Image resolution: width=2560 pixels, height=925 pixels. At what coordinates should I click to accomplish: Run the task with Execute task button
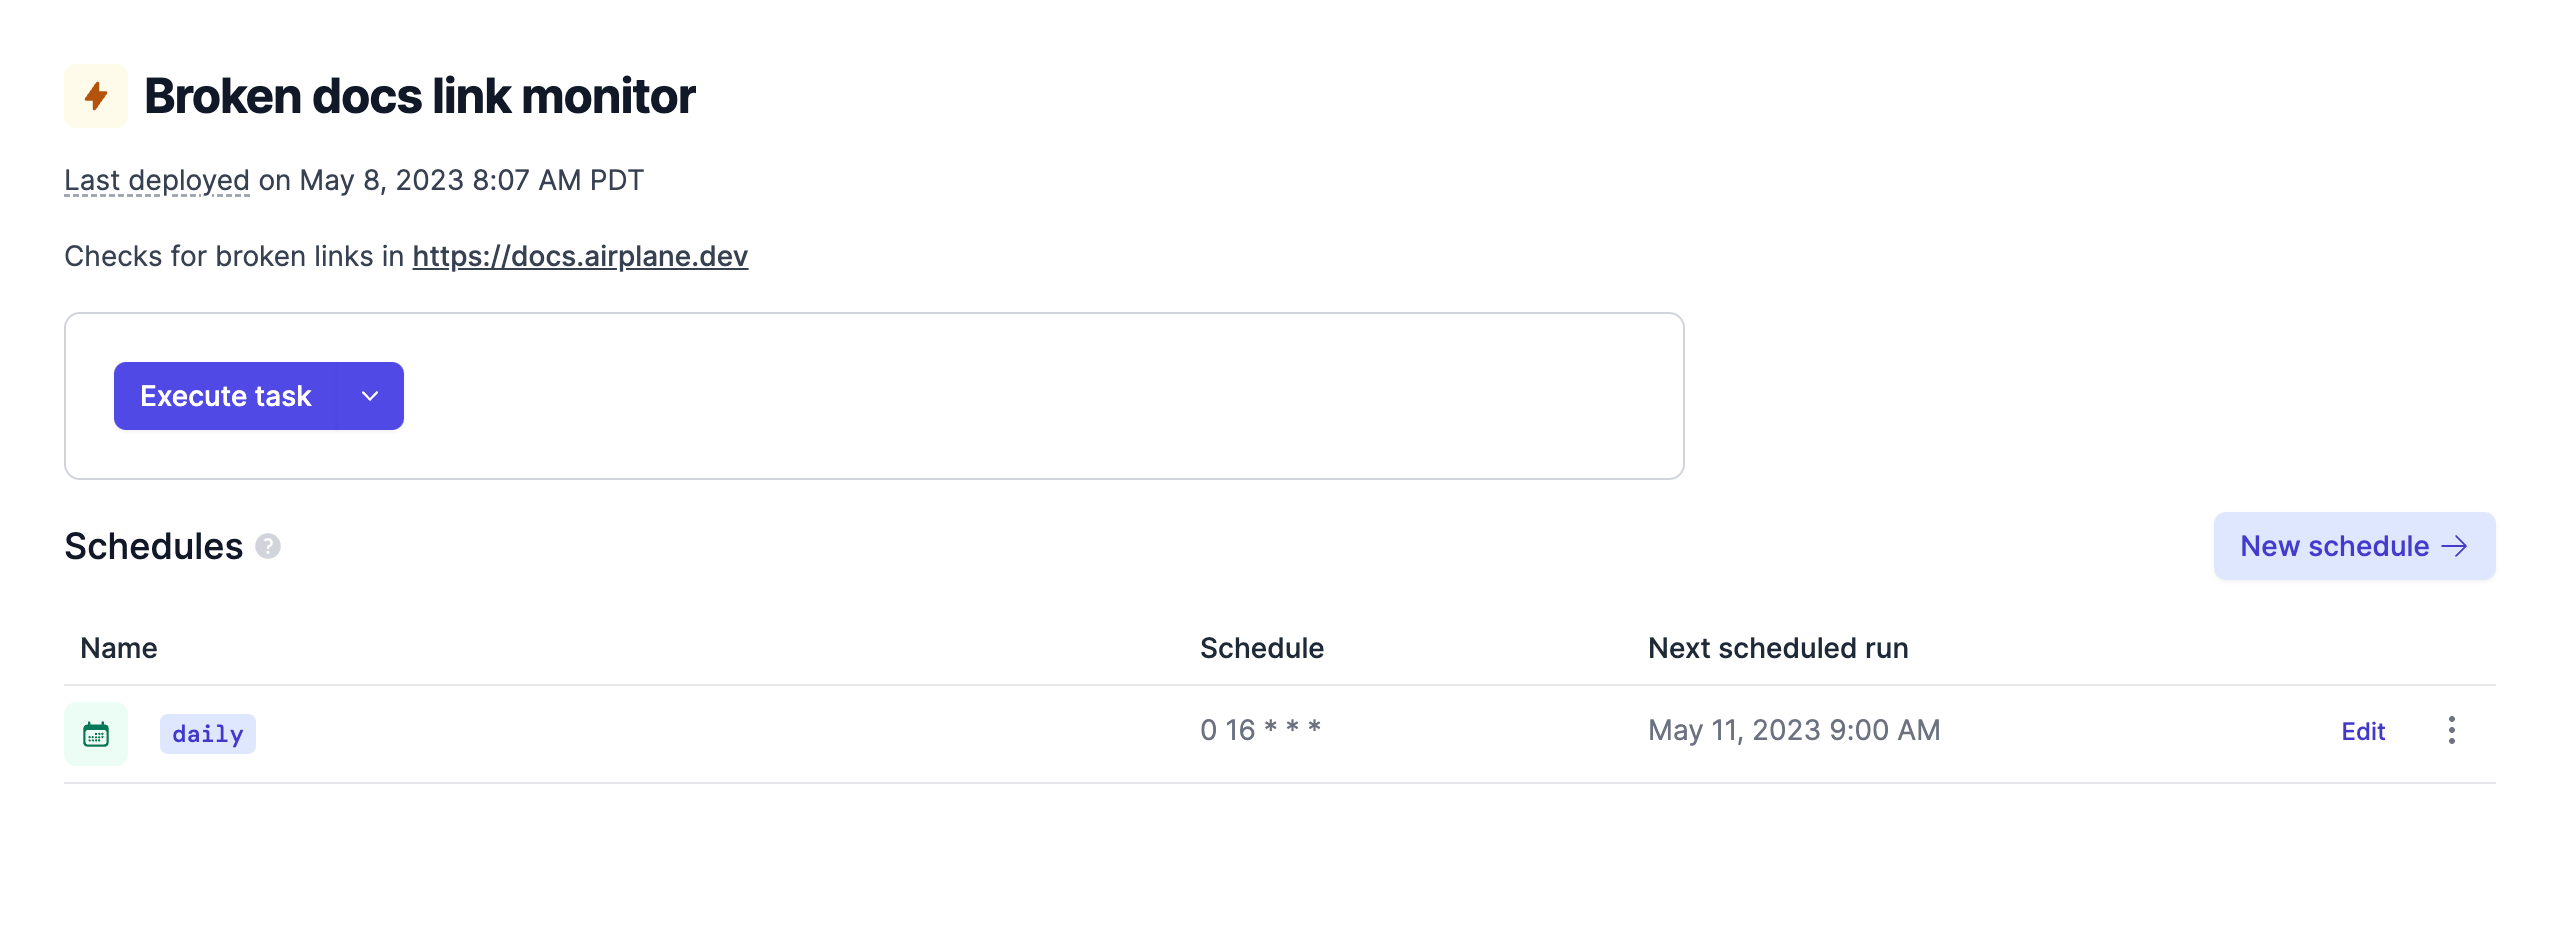tap(226, 396)
